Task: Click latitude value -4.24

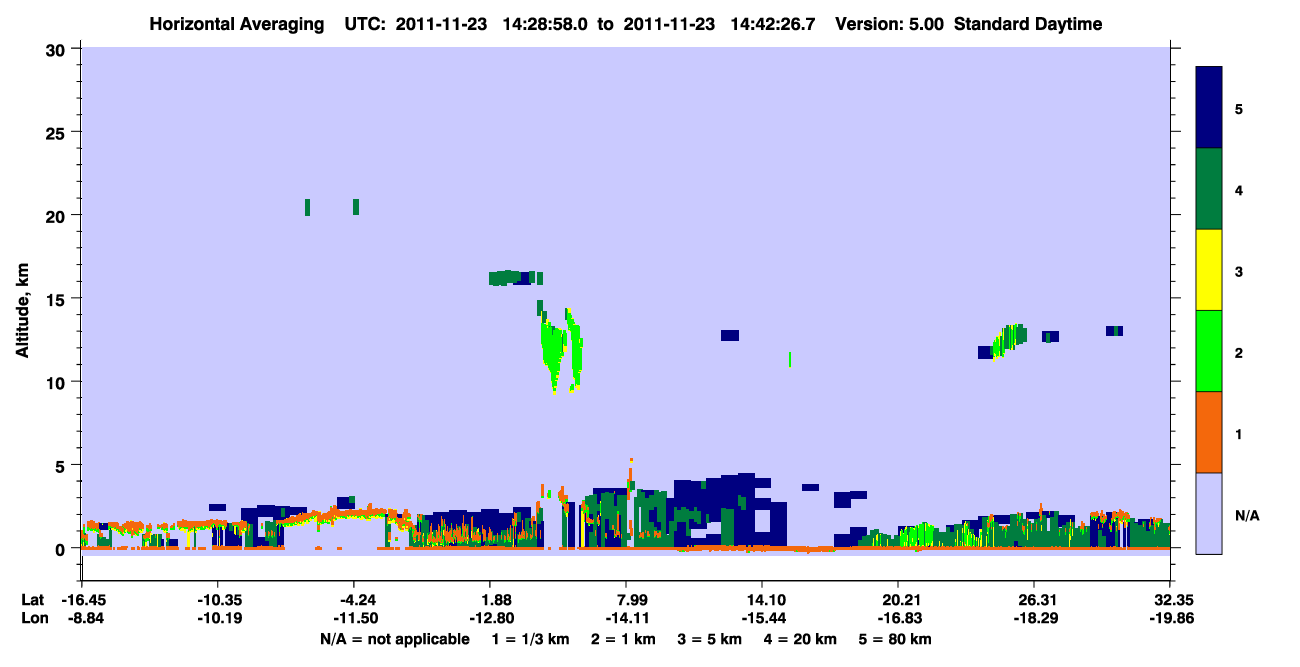Action: 354,599
